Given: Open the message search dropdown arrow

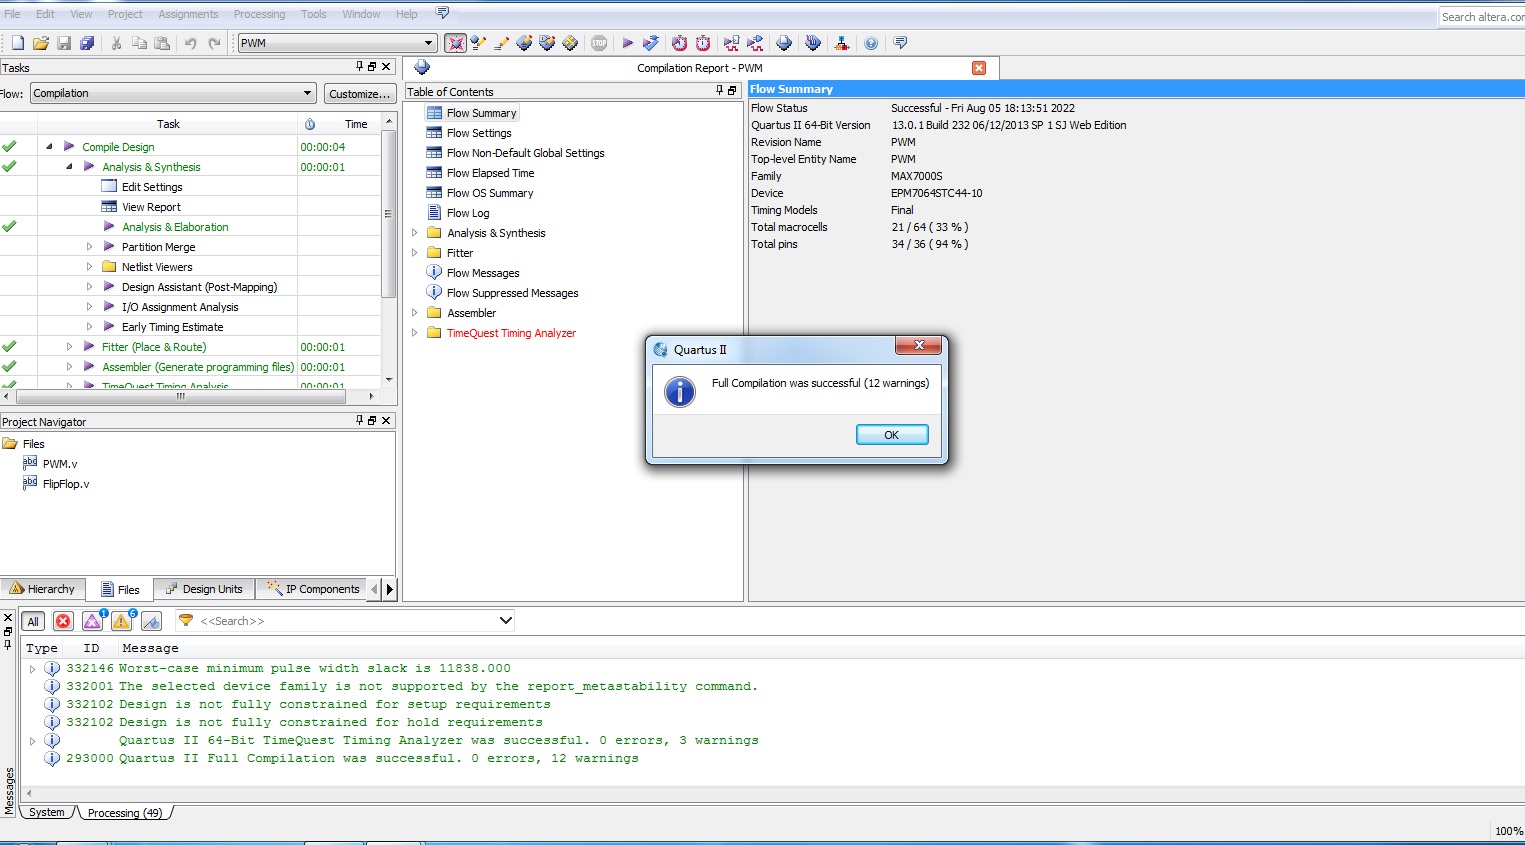Looking at the screenshot, I should [x=505, y=621].
